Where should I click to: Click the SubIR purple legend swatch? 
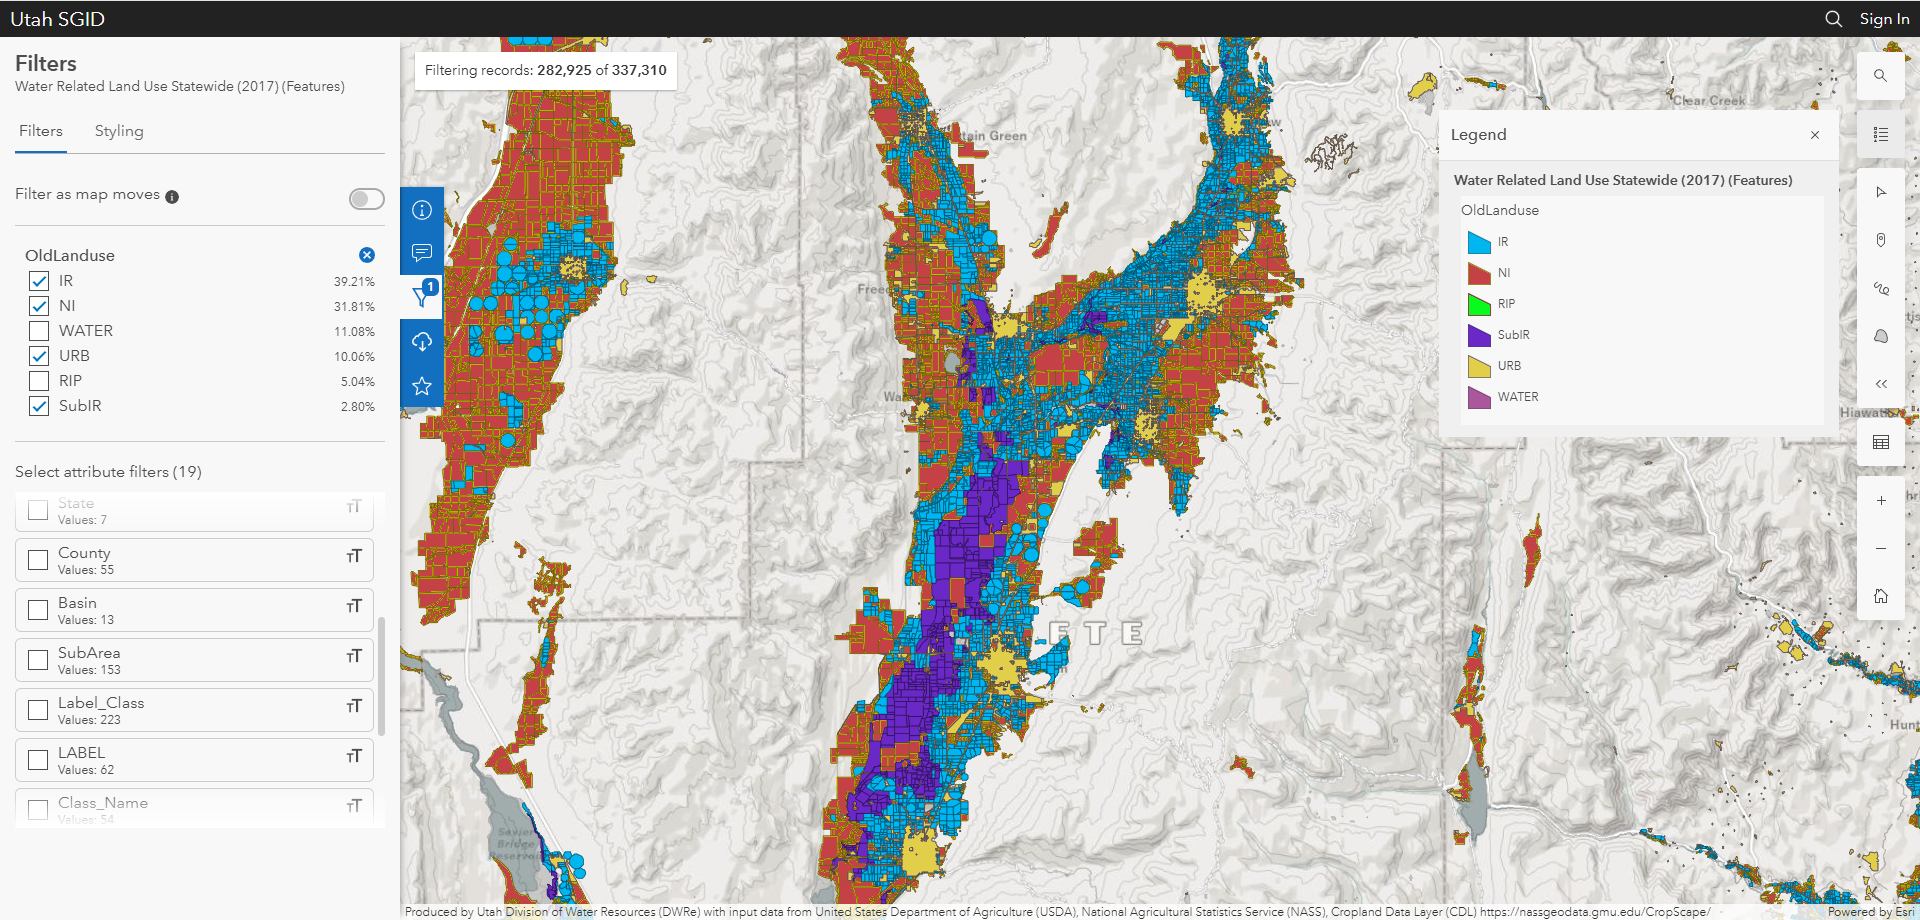[x=1479, y=335]
